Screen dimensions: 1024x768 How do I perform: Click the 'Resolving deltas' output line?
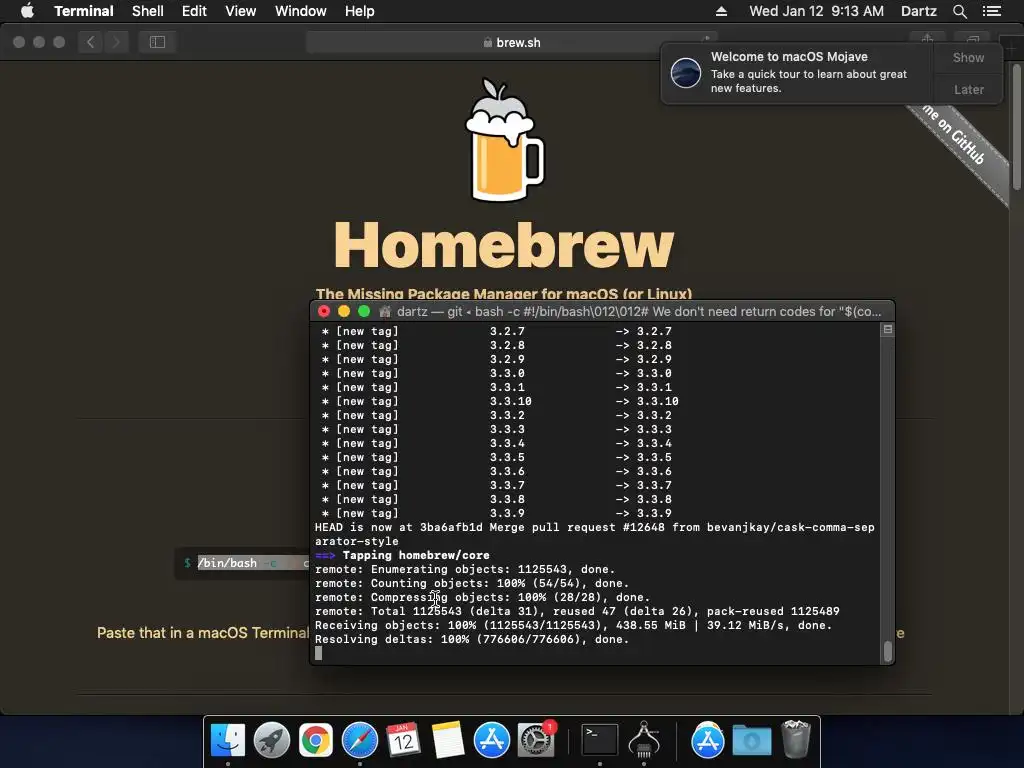click(472, 639)
